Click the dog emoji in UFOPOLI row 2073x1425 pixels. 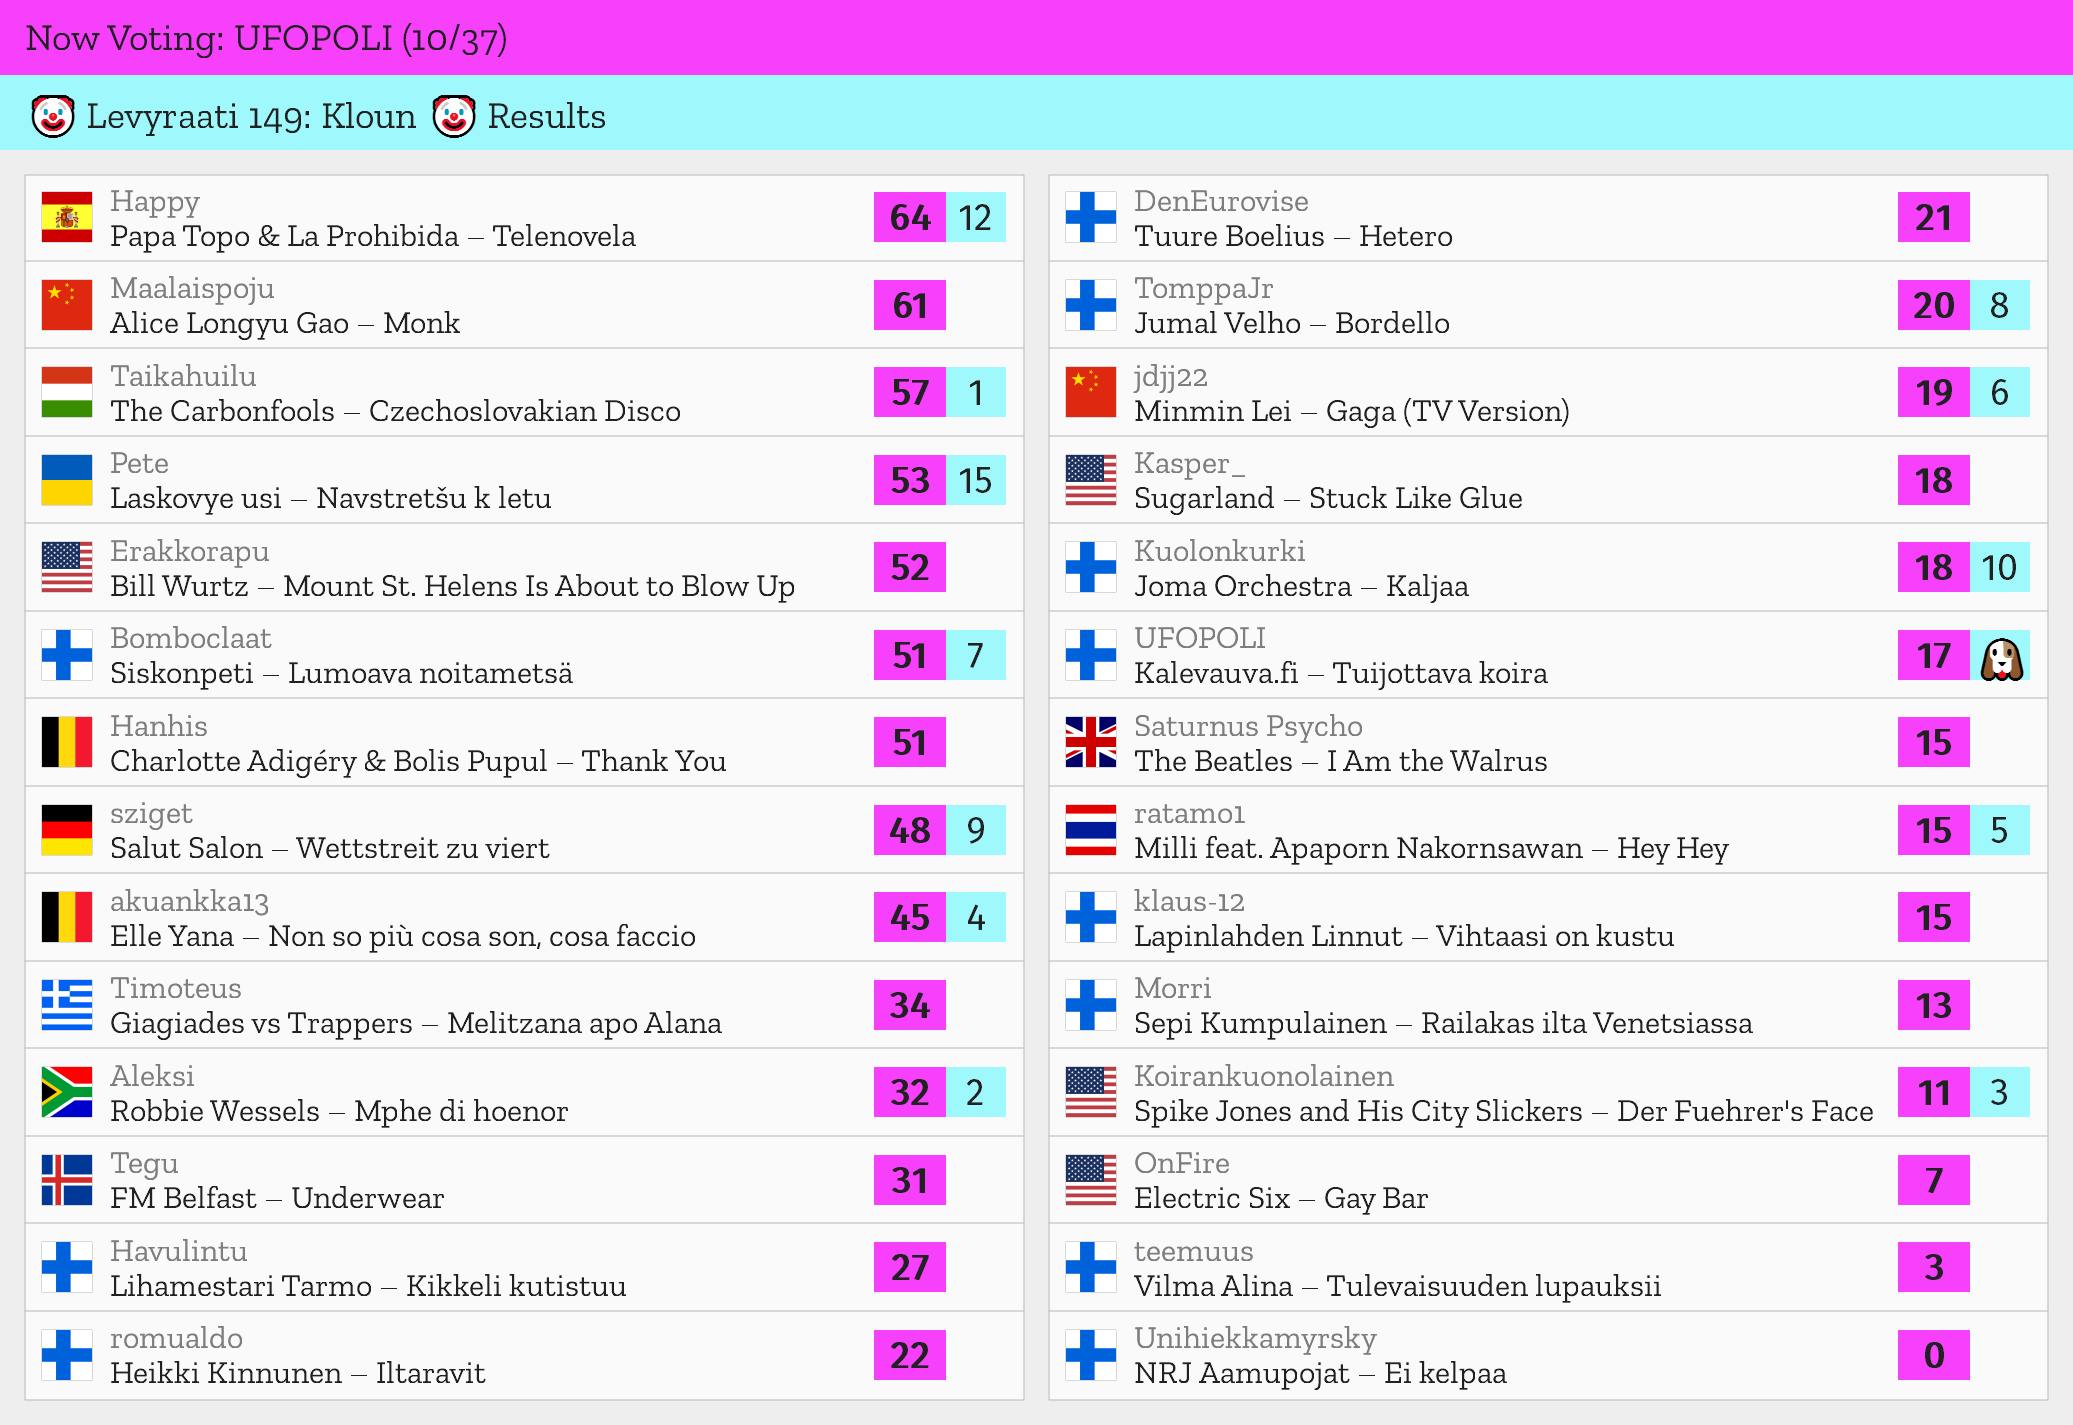[2001, 658]
